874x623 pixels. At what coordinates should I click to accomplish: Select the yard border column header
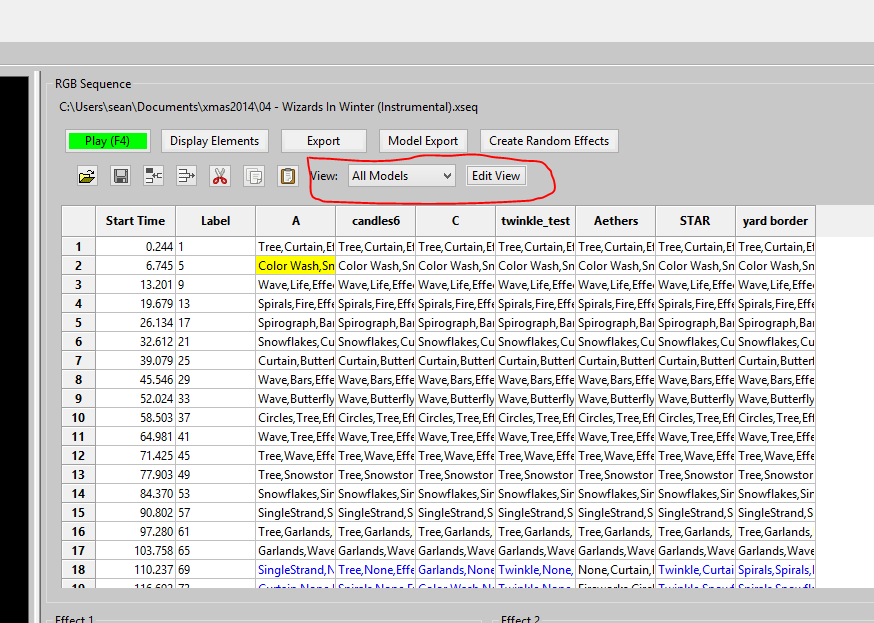tap(775, 221)
